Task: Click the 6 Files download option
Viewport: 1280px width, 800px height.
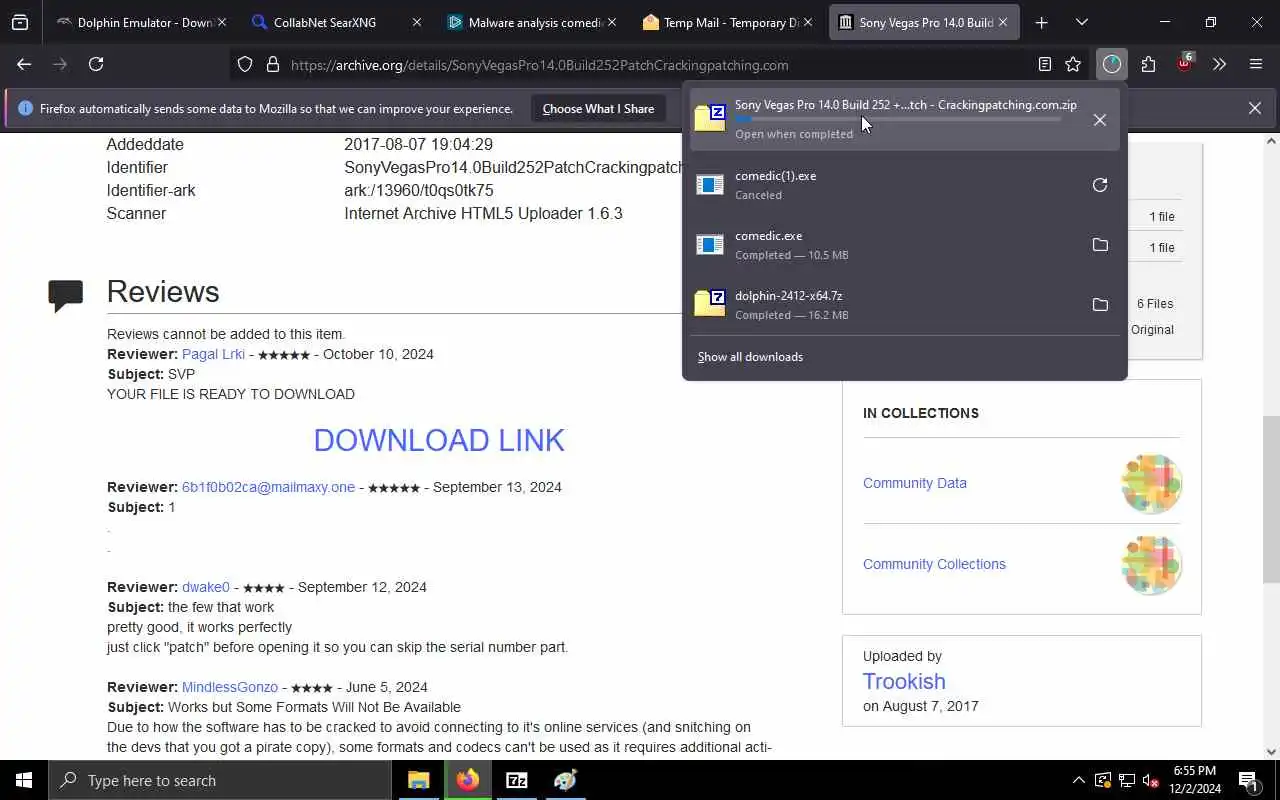Action: [1155, 304]
